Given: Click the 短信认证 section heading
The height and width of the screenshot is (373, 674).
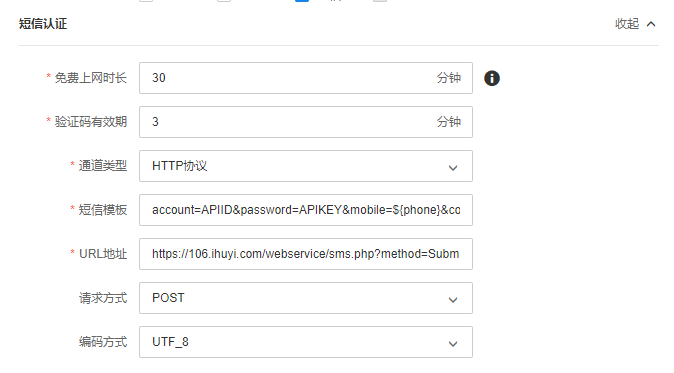Looking at the screenshot, I should click(x=43, y=24).
